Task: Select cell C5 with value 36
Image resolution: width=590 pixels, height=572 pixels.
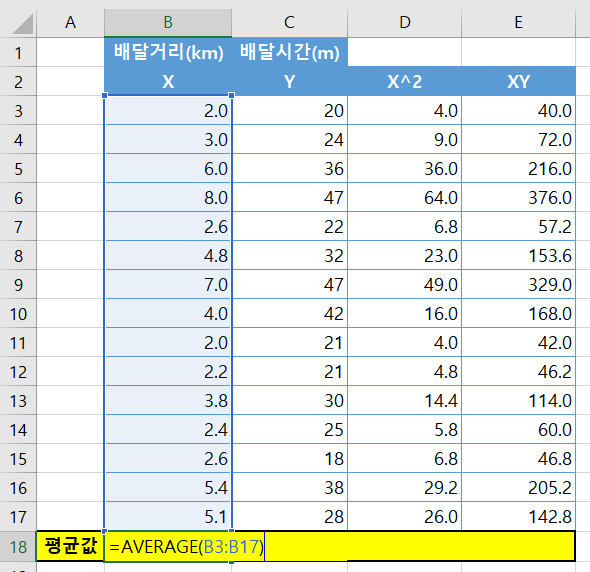Action: pos(289,168)
